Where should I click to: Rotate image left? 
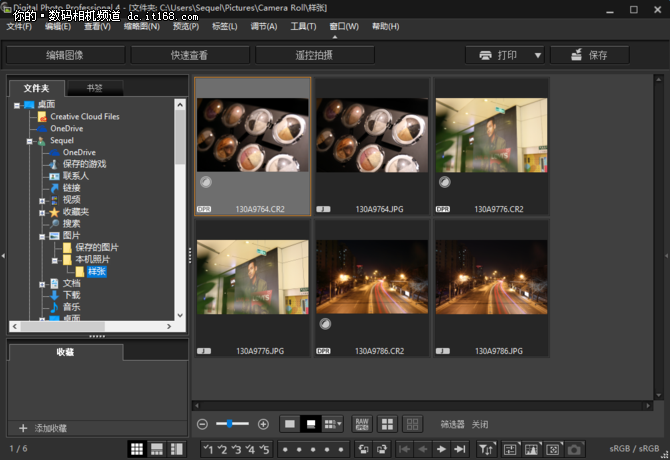[364, 449]
